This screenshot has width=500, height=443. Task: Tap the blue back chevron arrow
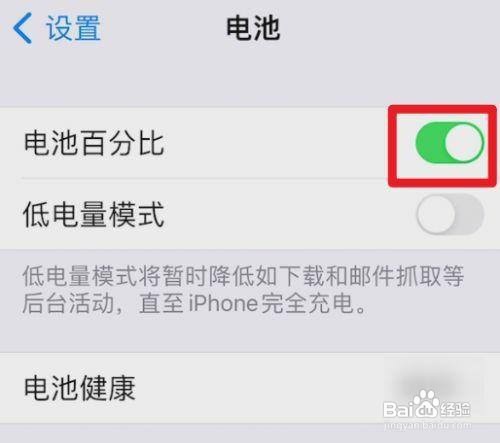tap(23, 28)
